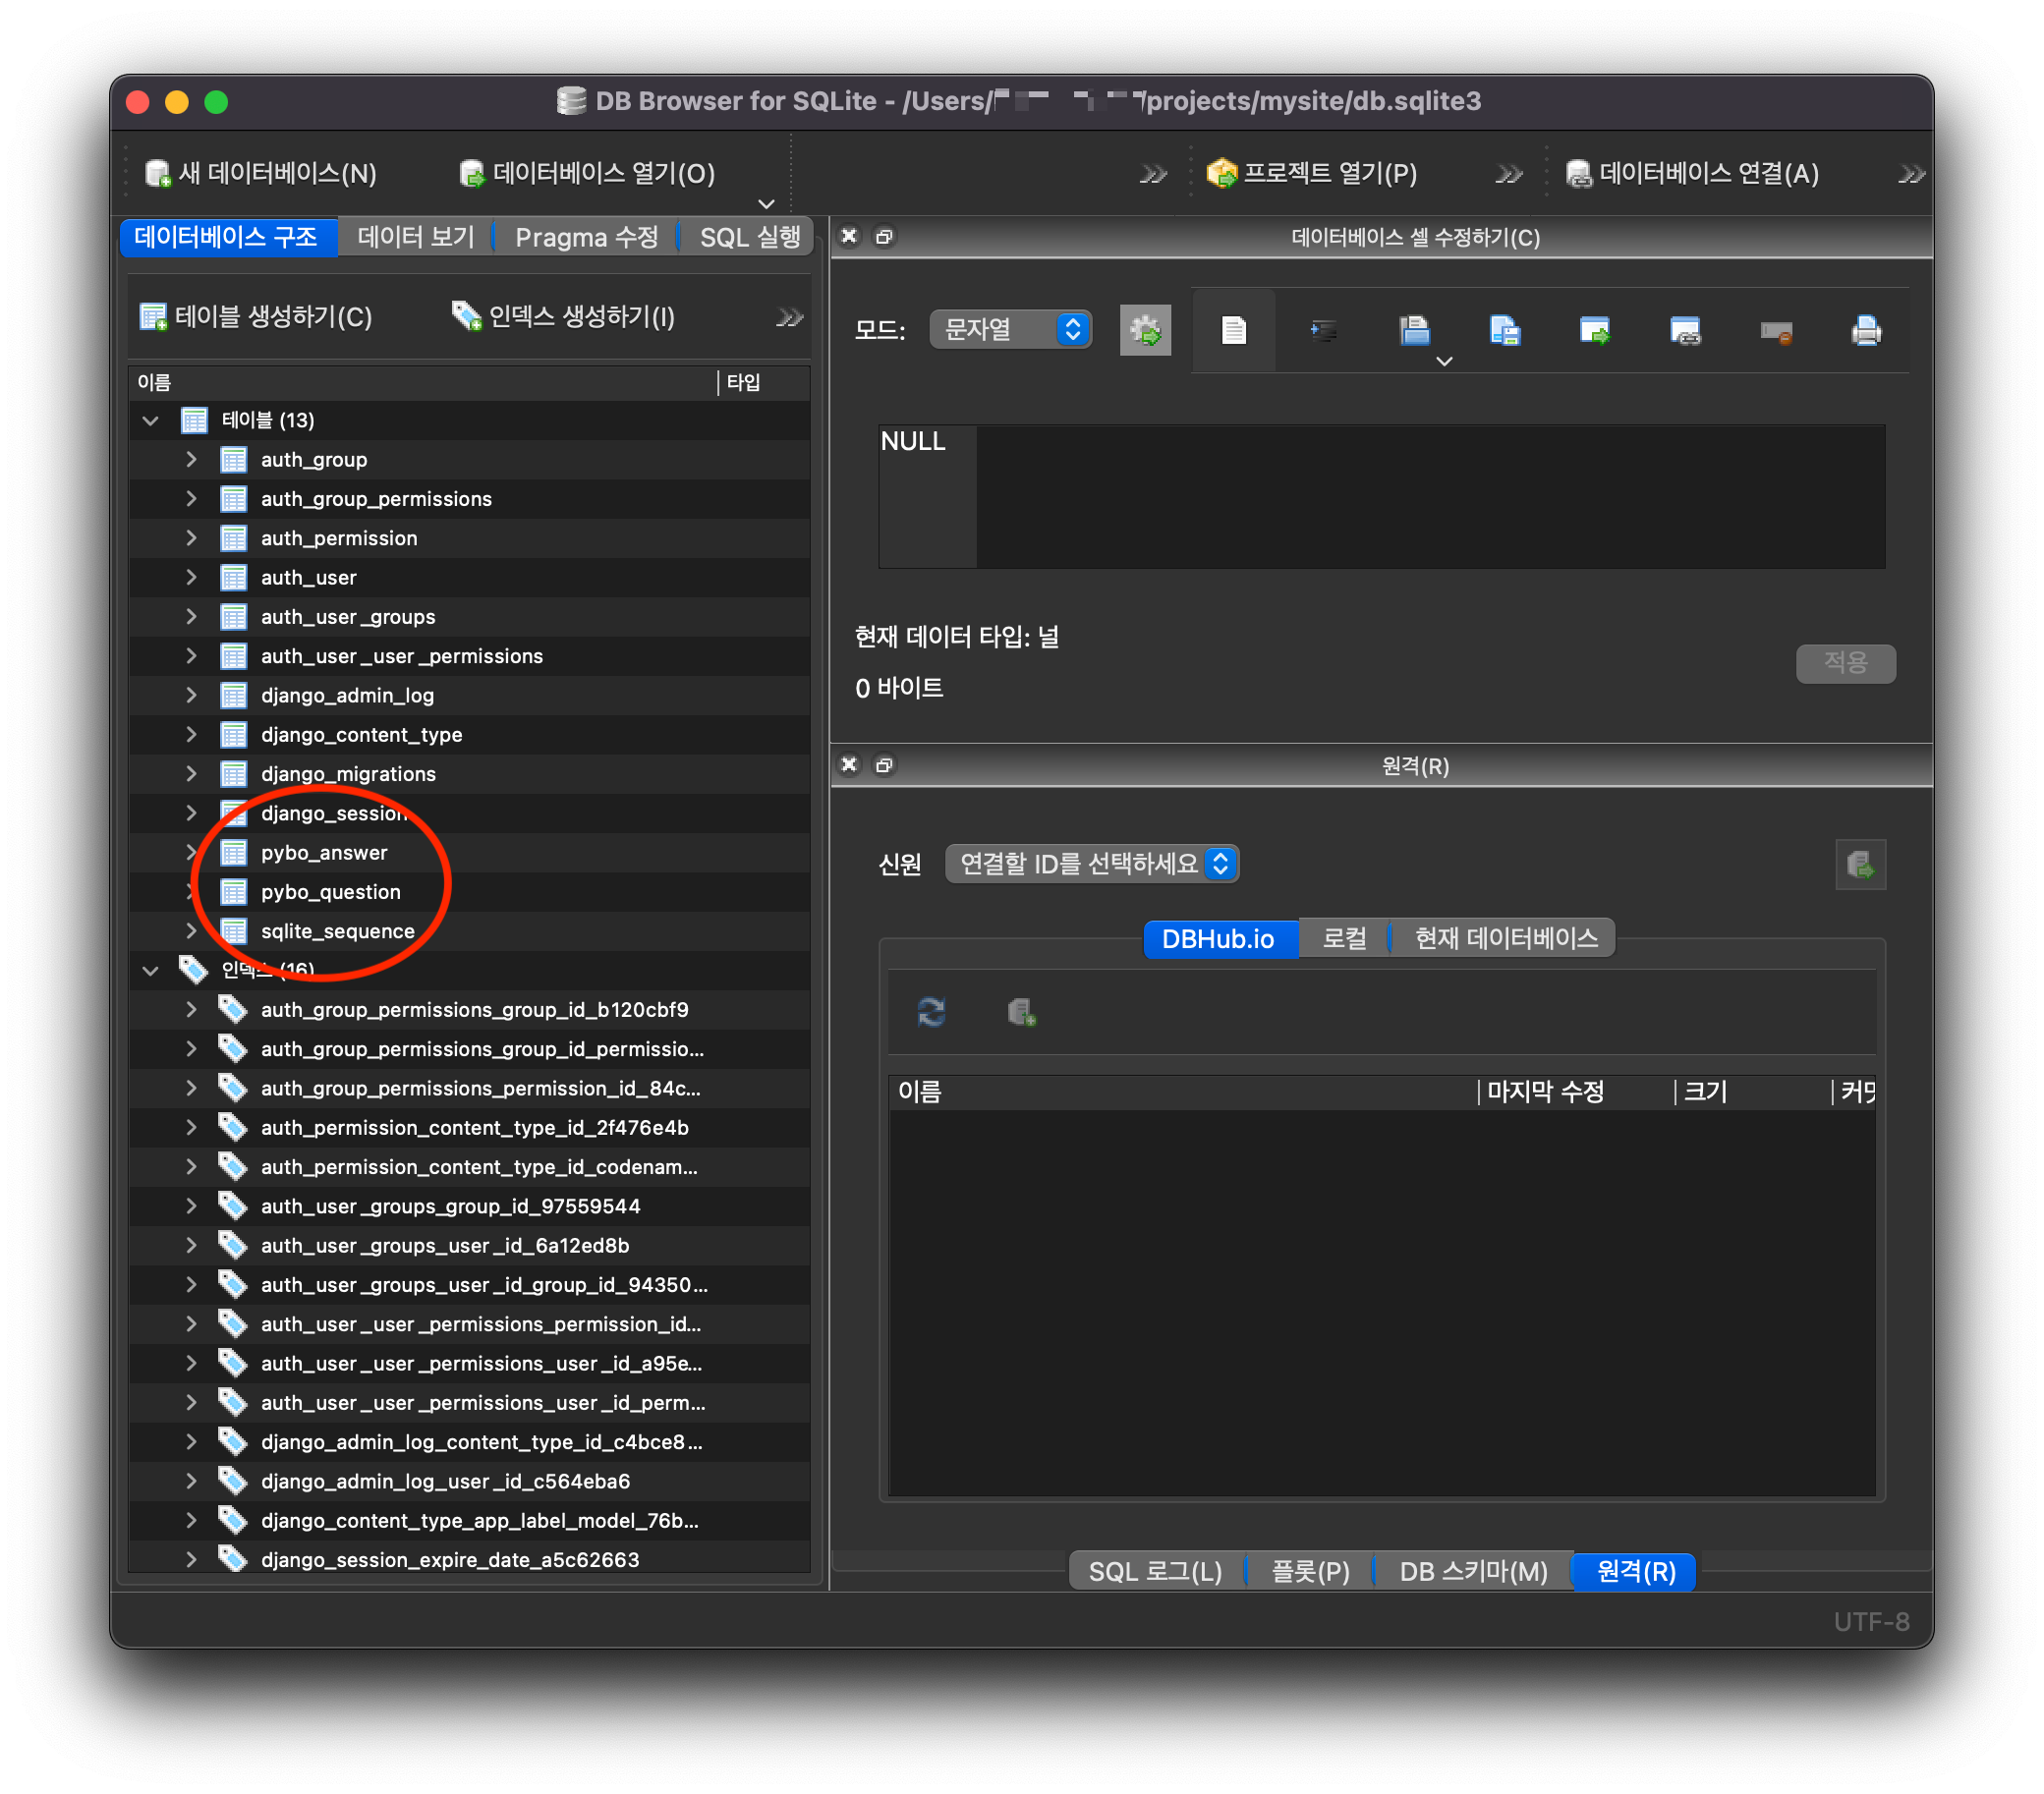The image size is (2044, 1794).
Task: Click the 테이블 생성하기(C) button
Action: pyautogui.click(x=256, y=317)
